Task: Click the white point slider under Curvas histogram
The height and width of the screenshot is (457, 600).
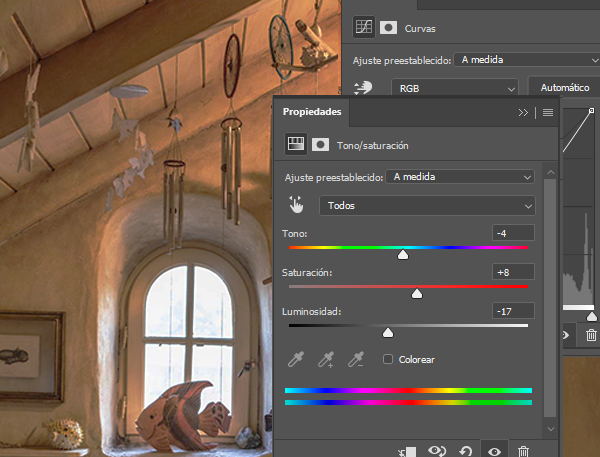Action: [592, 316]
